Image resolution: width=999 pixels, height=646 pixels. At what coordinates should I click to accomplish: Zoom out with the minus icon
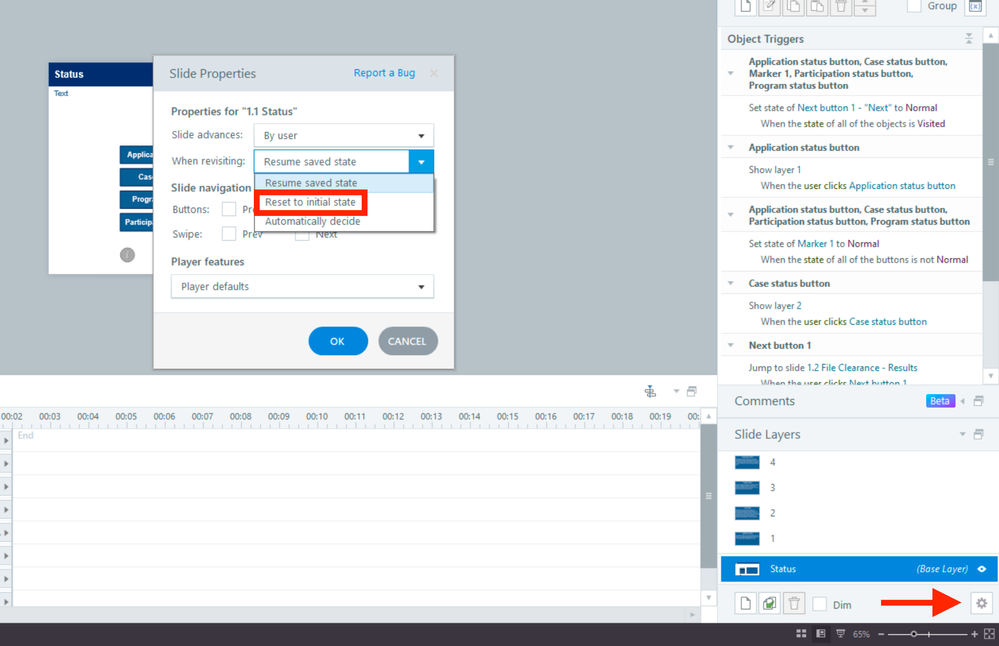click(x=881, y=634)
